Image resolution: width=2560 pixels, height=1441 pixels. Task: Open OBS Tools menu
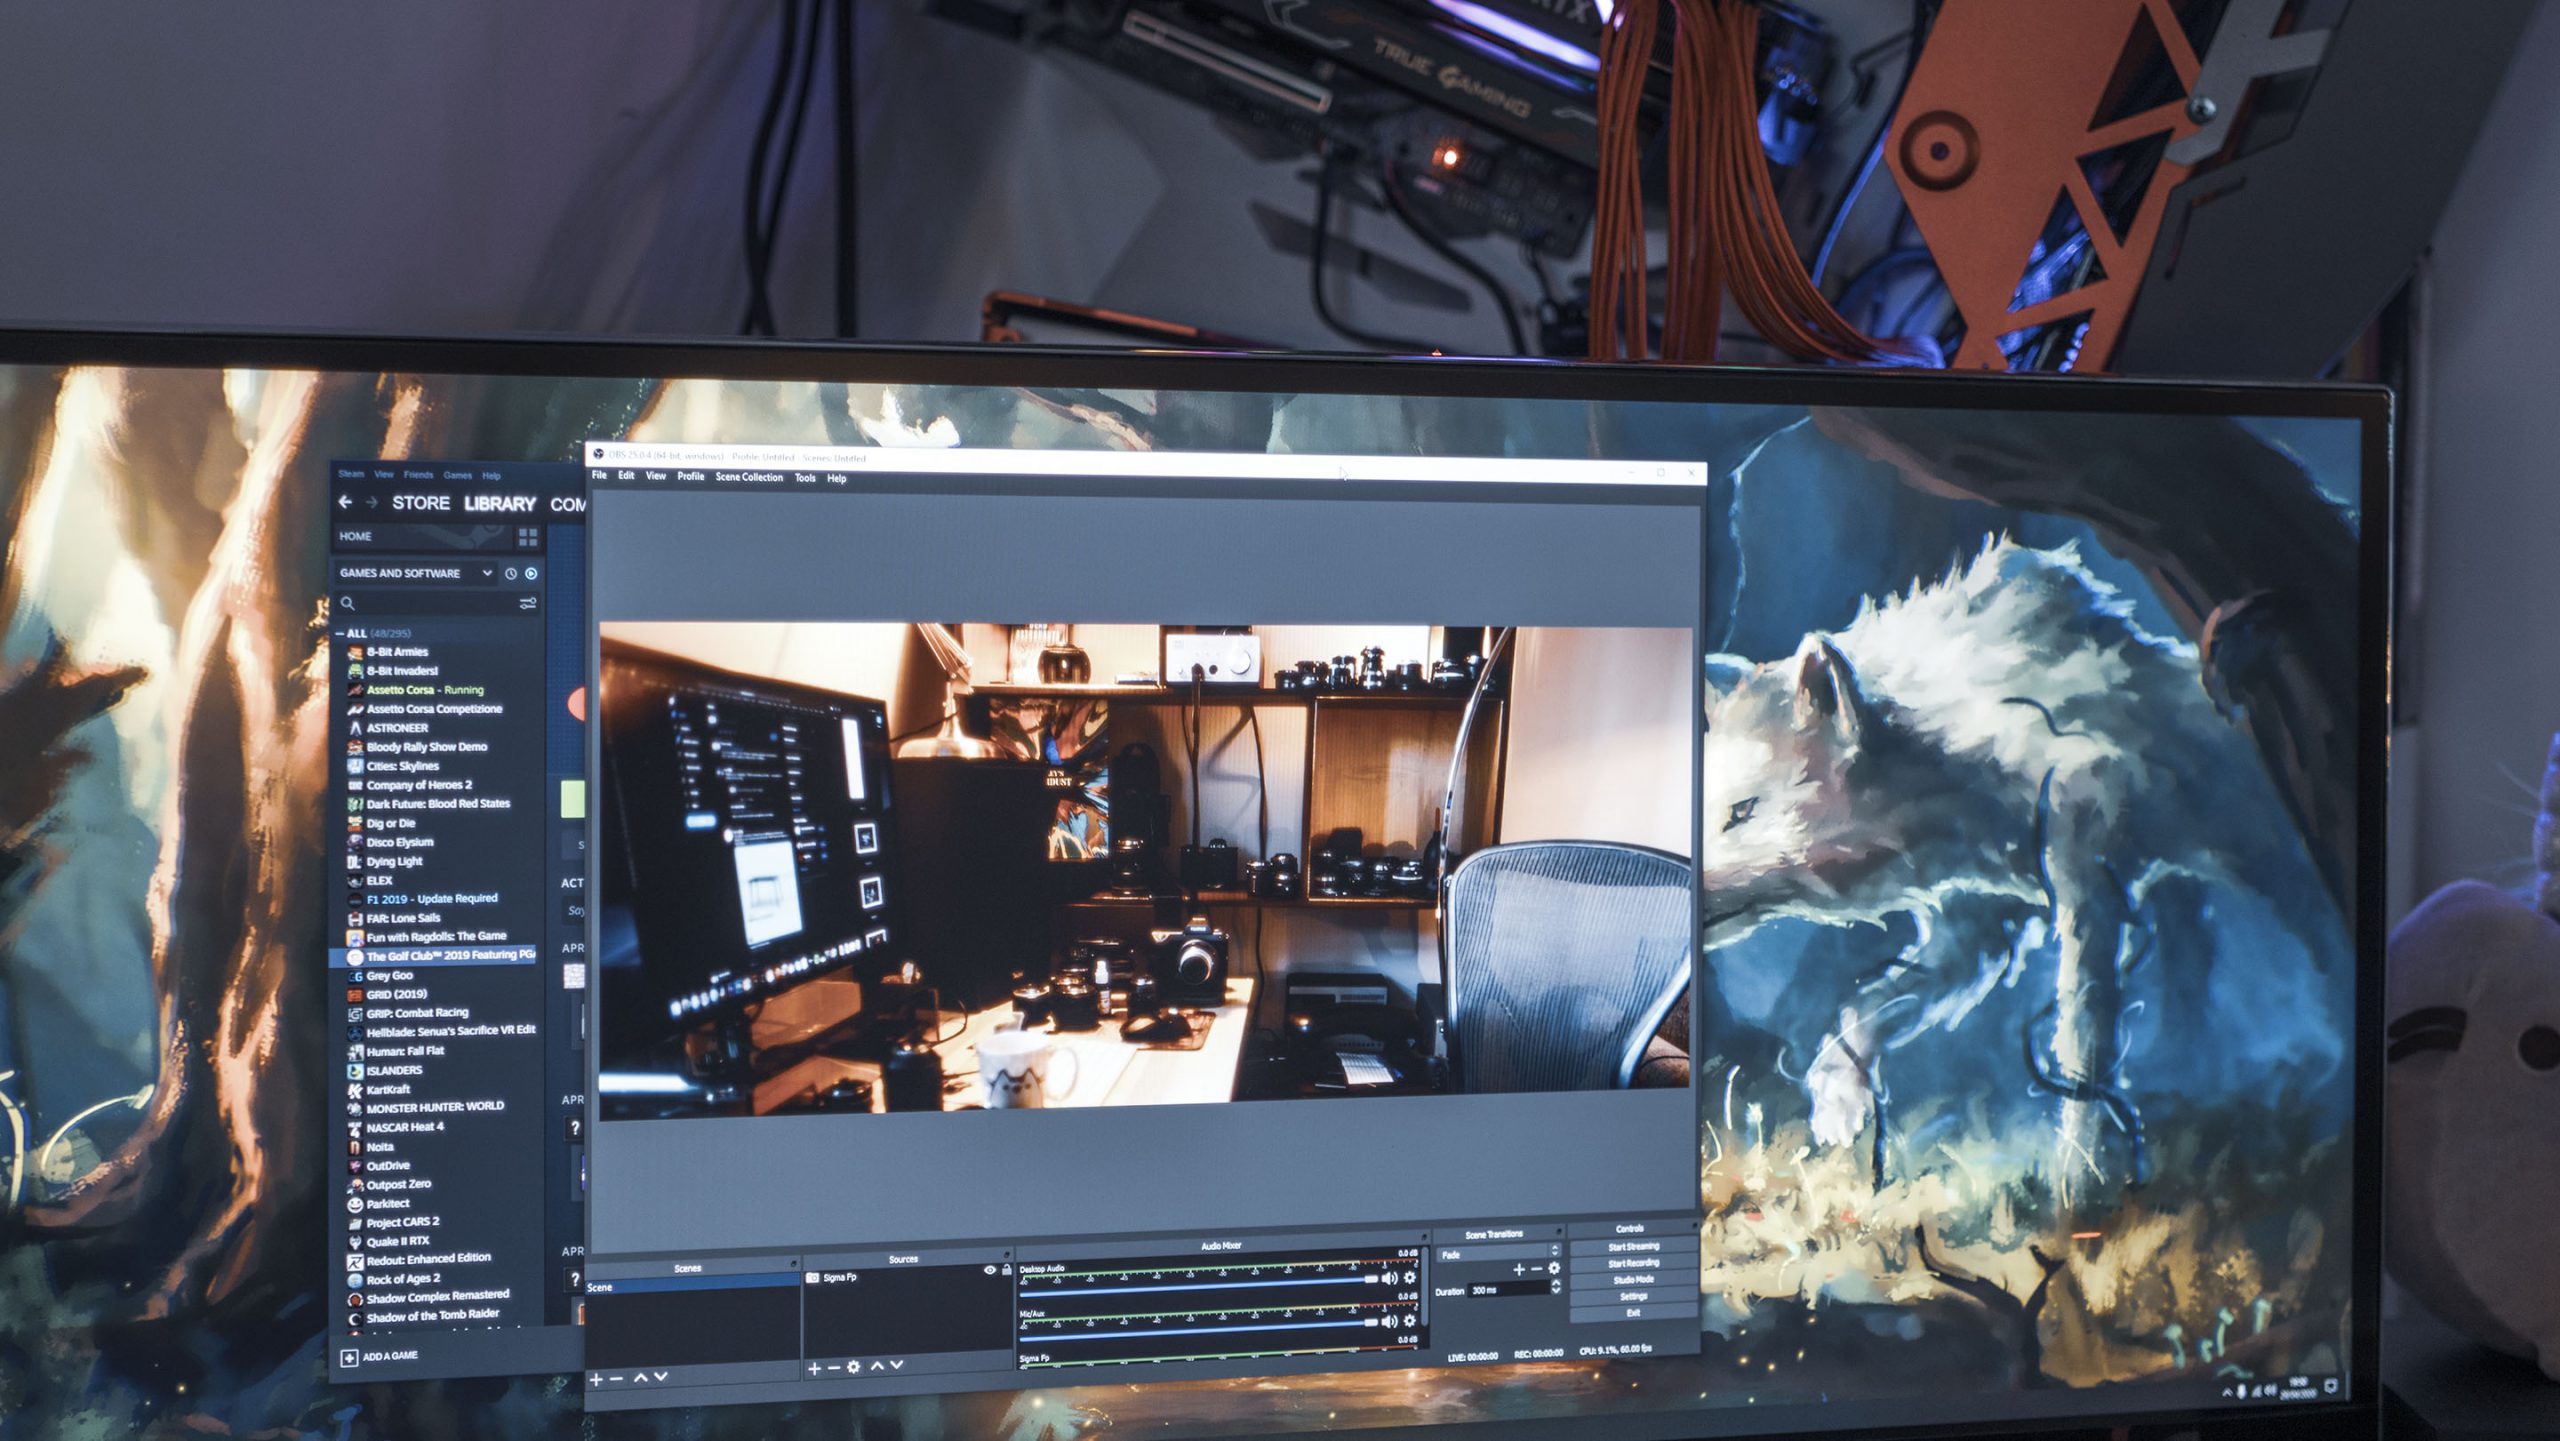point(805,478)
